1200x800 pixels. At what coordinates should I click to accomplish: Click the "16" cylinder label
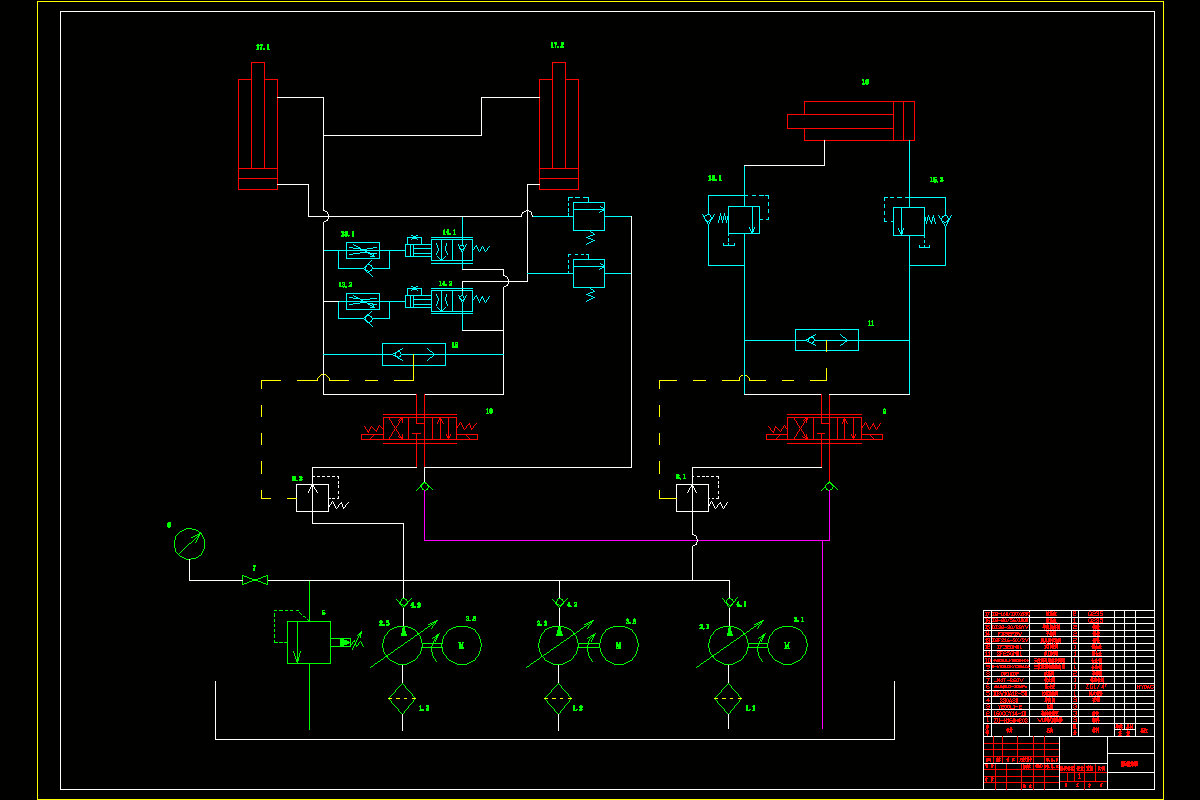click(x=865, y=82)
